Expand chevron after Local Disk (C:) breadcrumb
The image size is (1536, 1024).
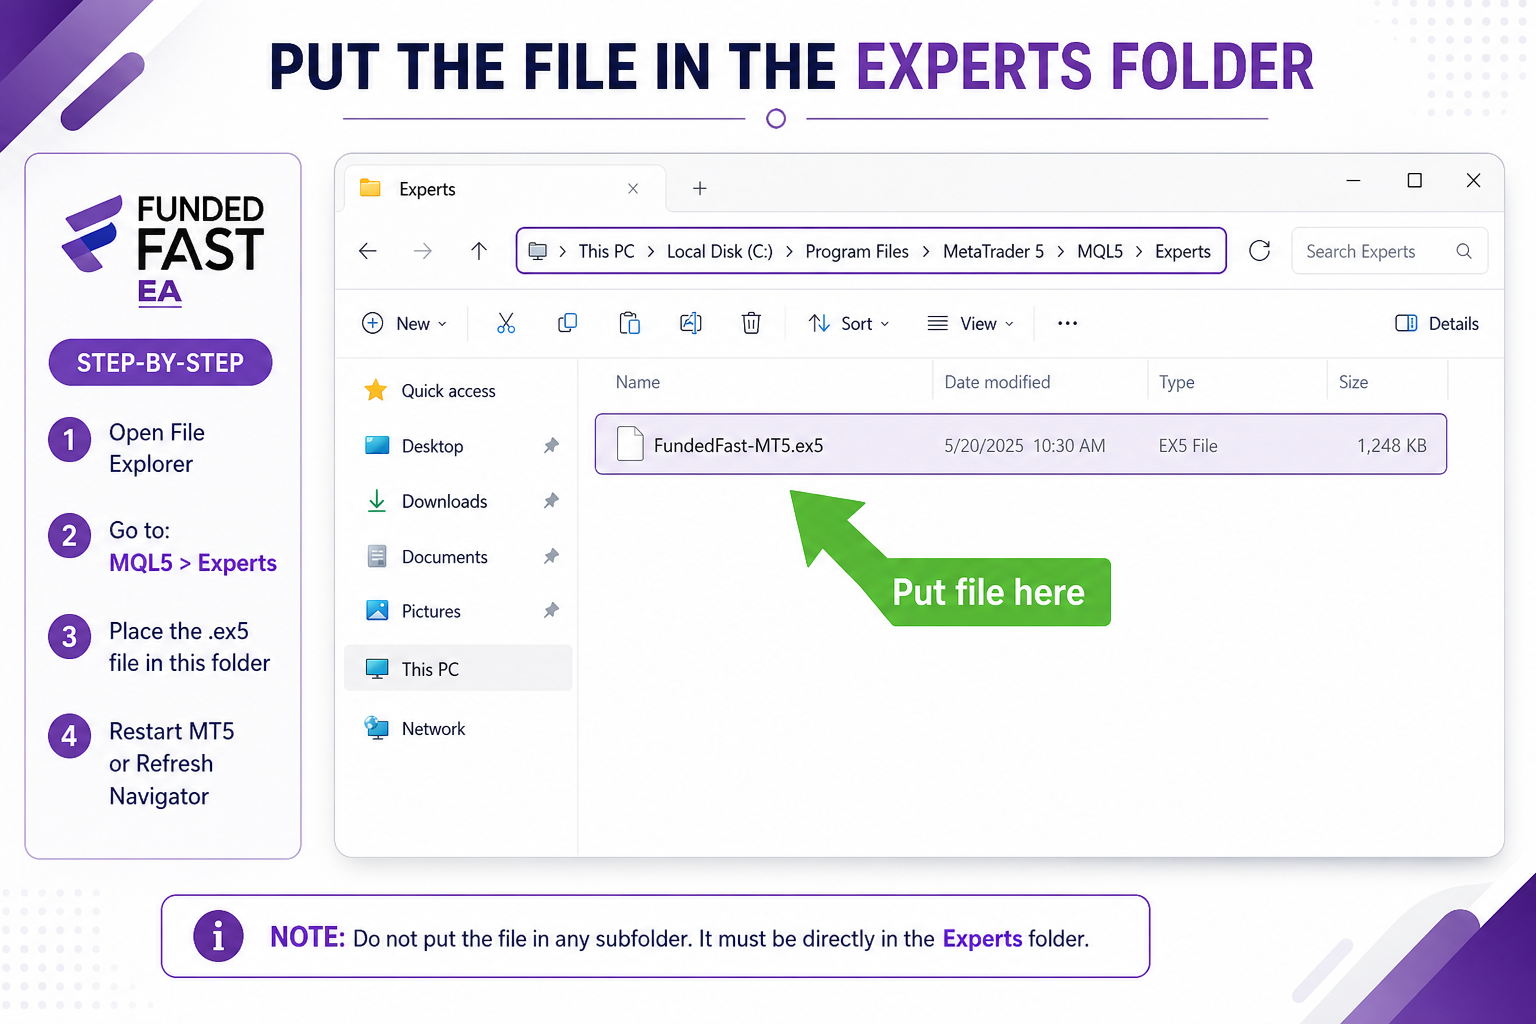pyautogui.click(x=789, y=252)
